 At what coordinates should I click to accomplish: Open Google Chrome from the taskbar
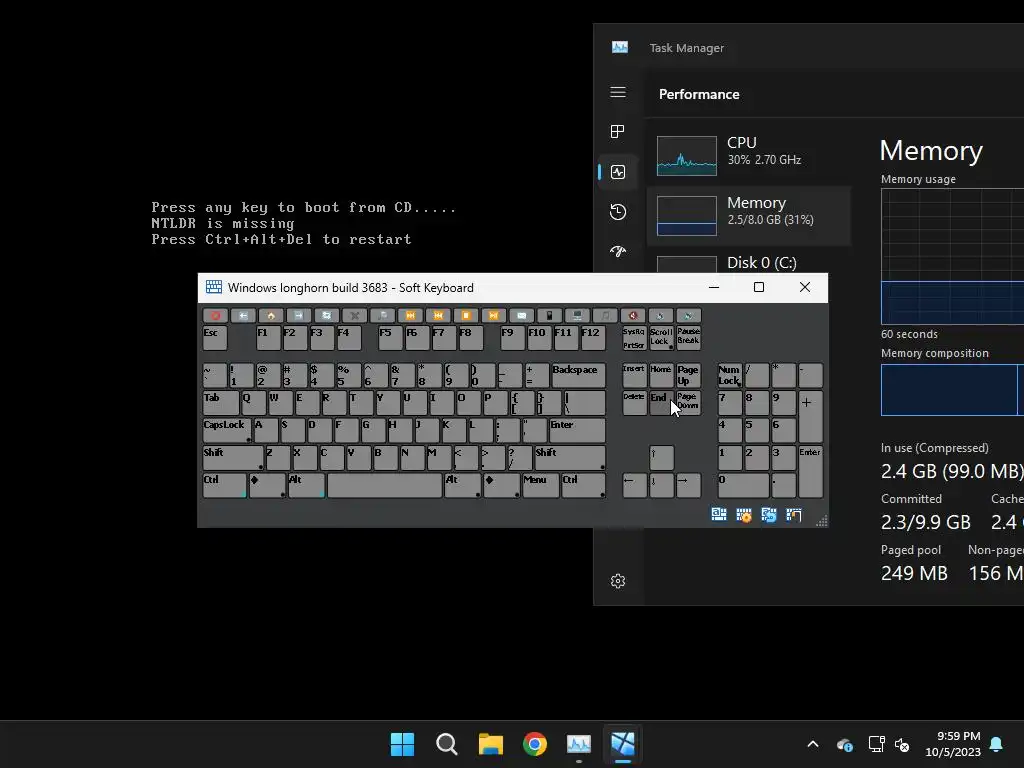535,744
